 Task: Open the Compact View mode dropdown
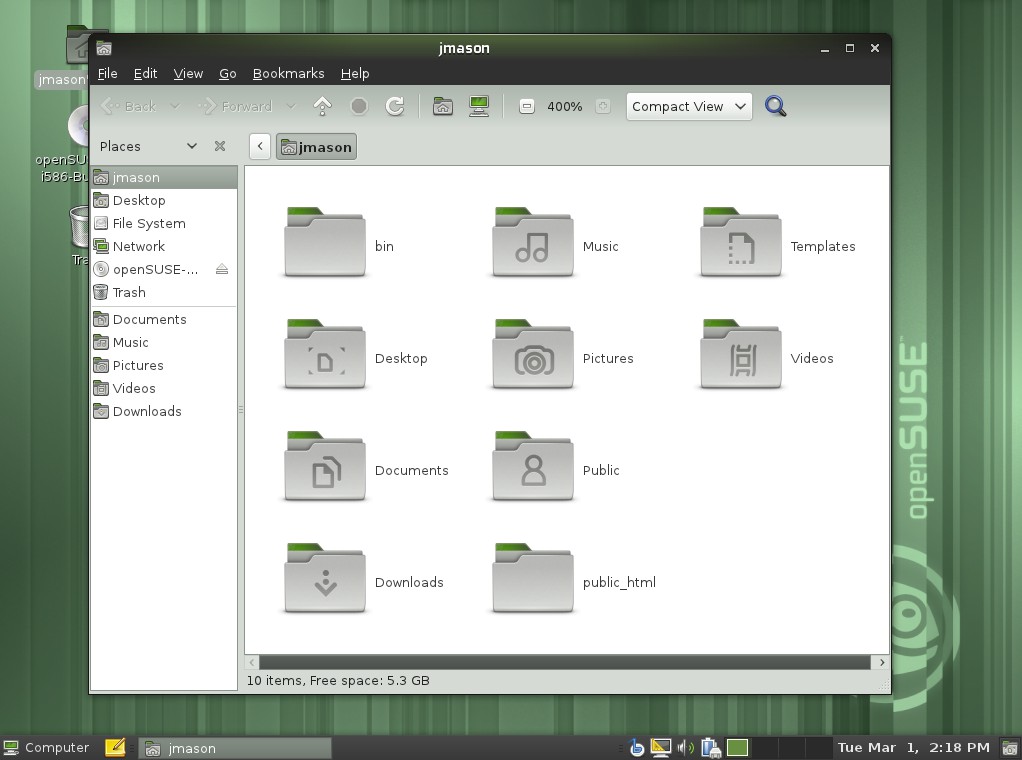coord(689,106)
